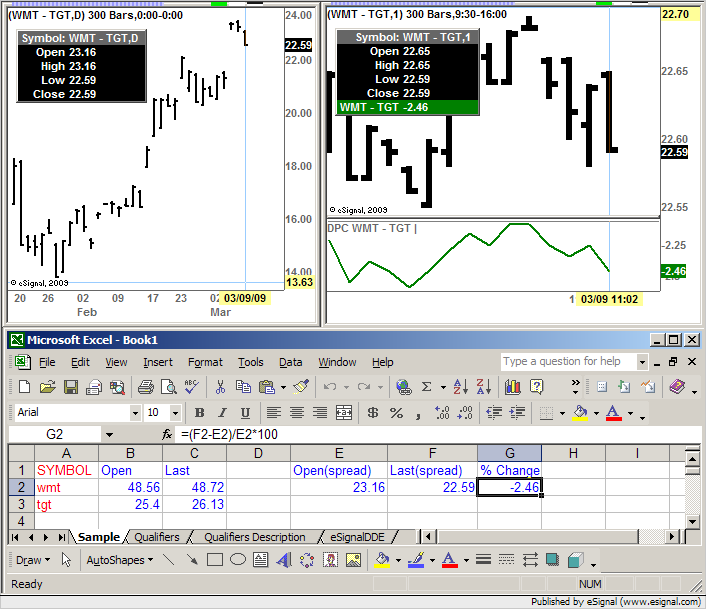Screen dimensions: 706x609
Task: Select cell E2 containing 23.16
Action: (x=339, y=487)
